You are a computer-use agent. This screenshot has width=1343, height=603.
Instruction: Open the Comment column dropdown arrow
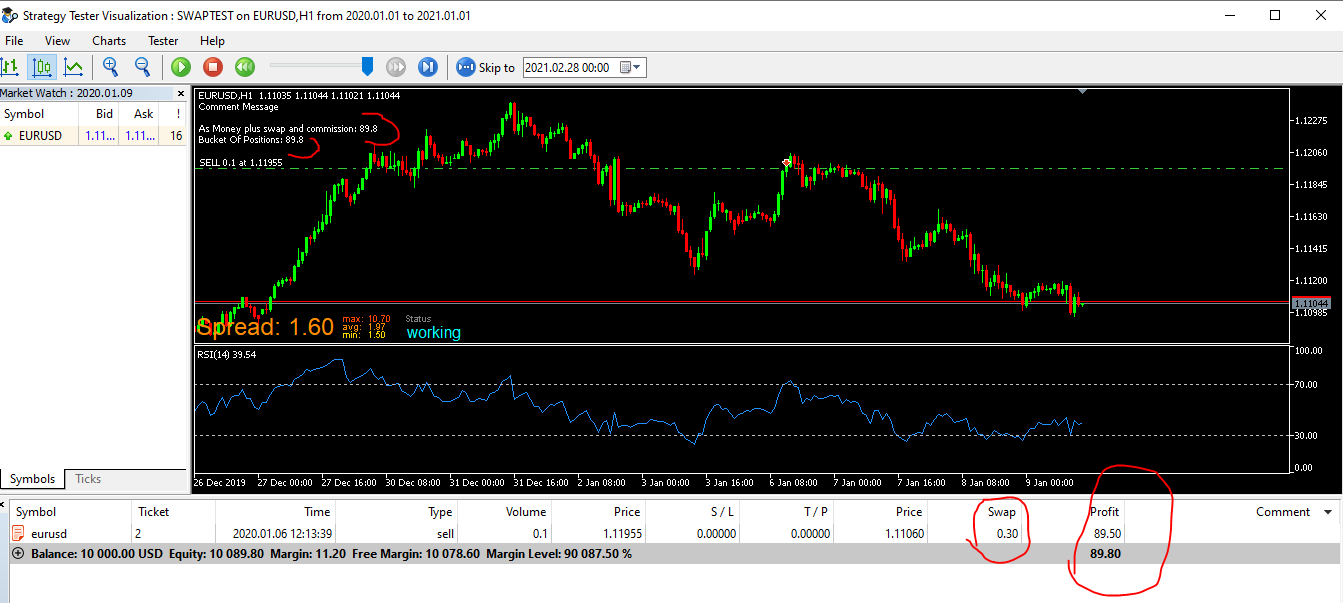(x=1327, y=512)
